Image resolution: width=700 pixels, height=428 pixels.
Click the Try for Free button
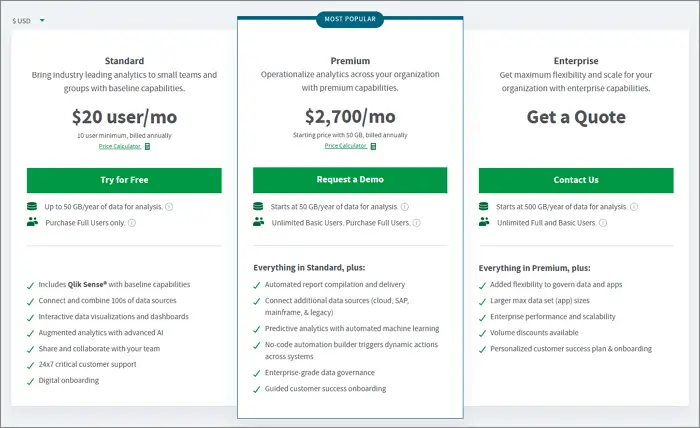[124, 180]
